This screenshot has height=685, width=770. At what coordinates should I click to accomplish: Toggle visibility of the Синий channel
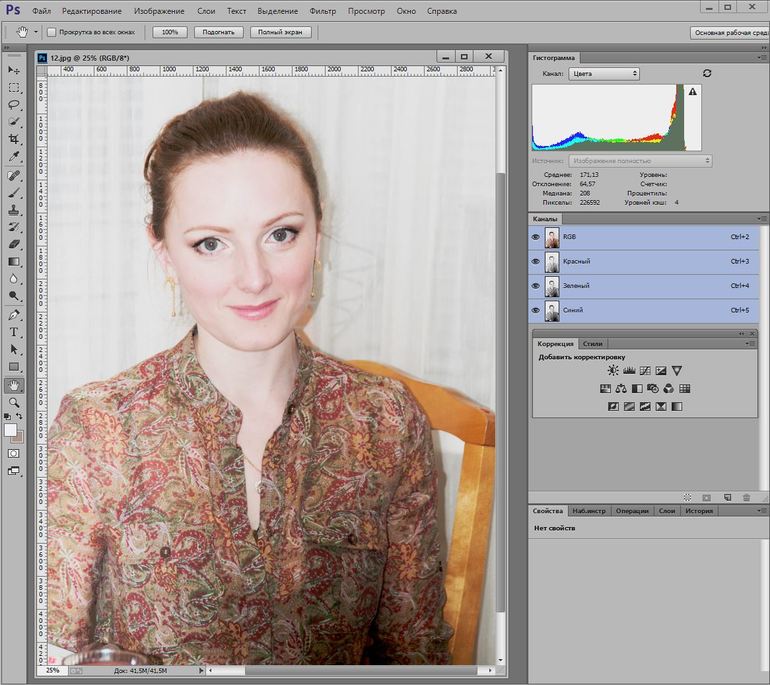pyautogui.click(x=535, y=310)
